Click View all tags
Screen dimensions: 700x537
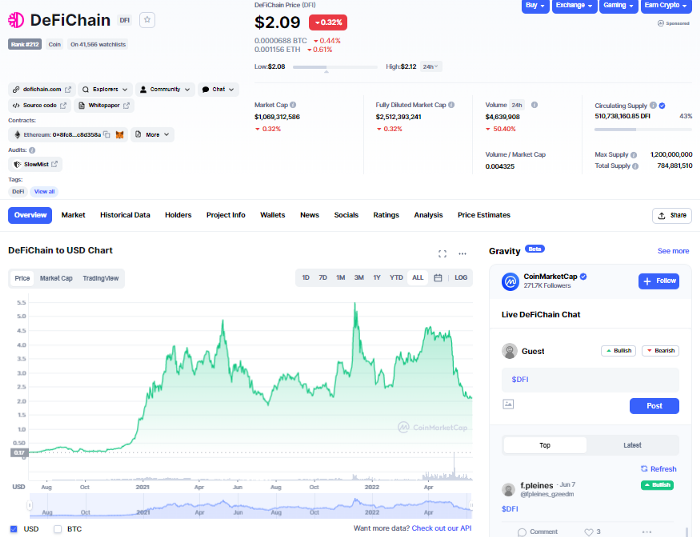(x=44, y=191)
